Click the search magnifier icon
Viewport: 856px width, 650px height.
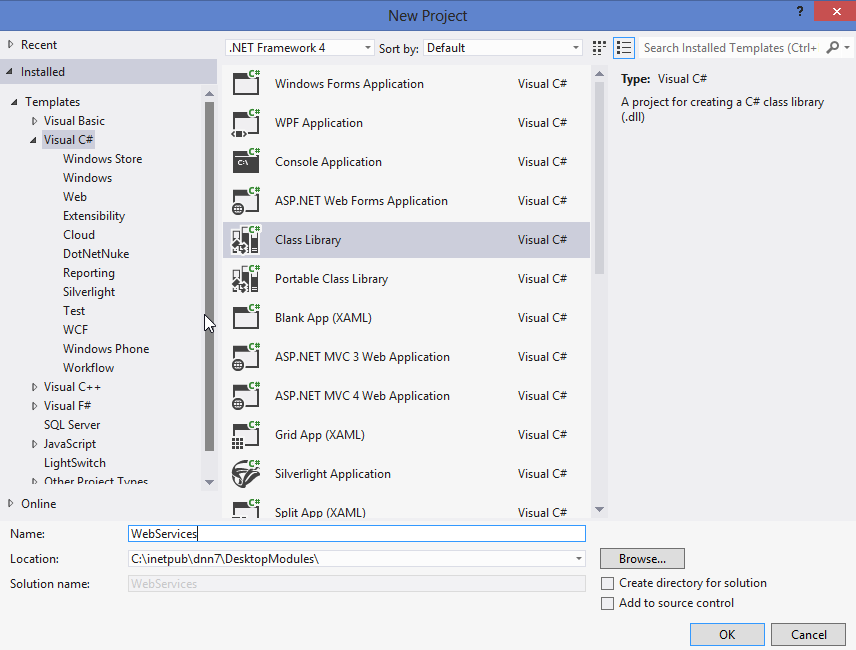click(833, 47)
